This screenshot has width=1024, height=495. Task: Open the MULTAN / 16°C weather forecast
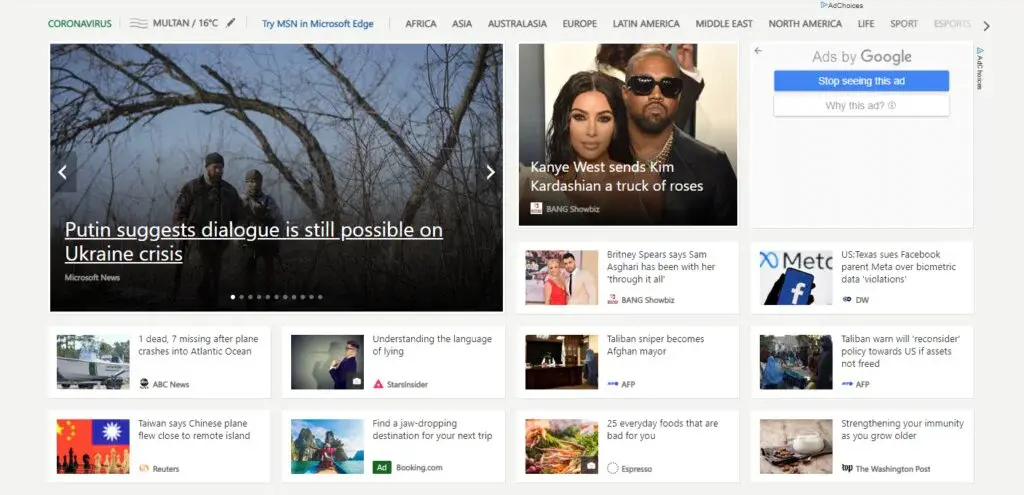pyautogui.click(x=185, y=23)
